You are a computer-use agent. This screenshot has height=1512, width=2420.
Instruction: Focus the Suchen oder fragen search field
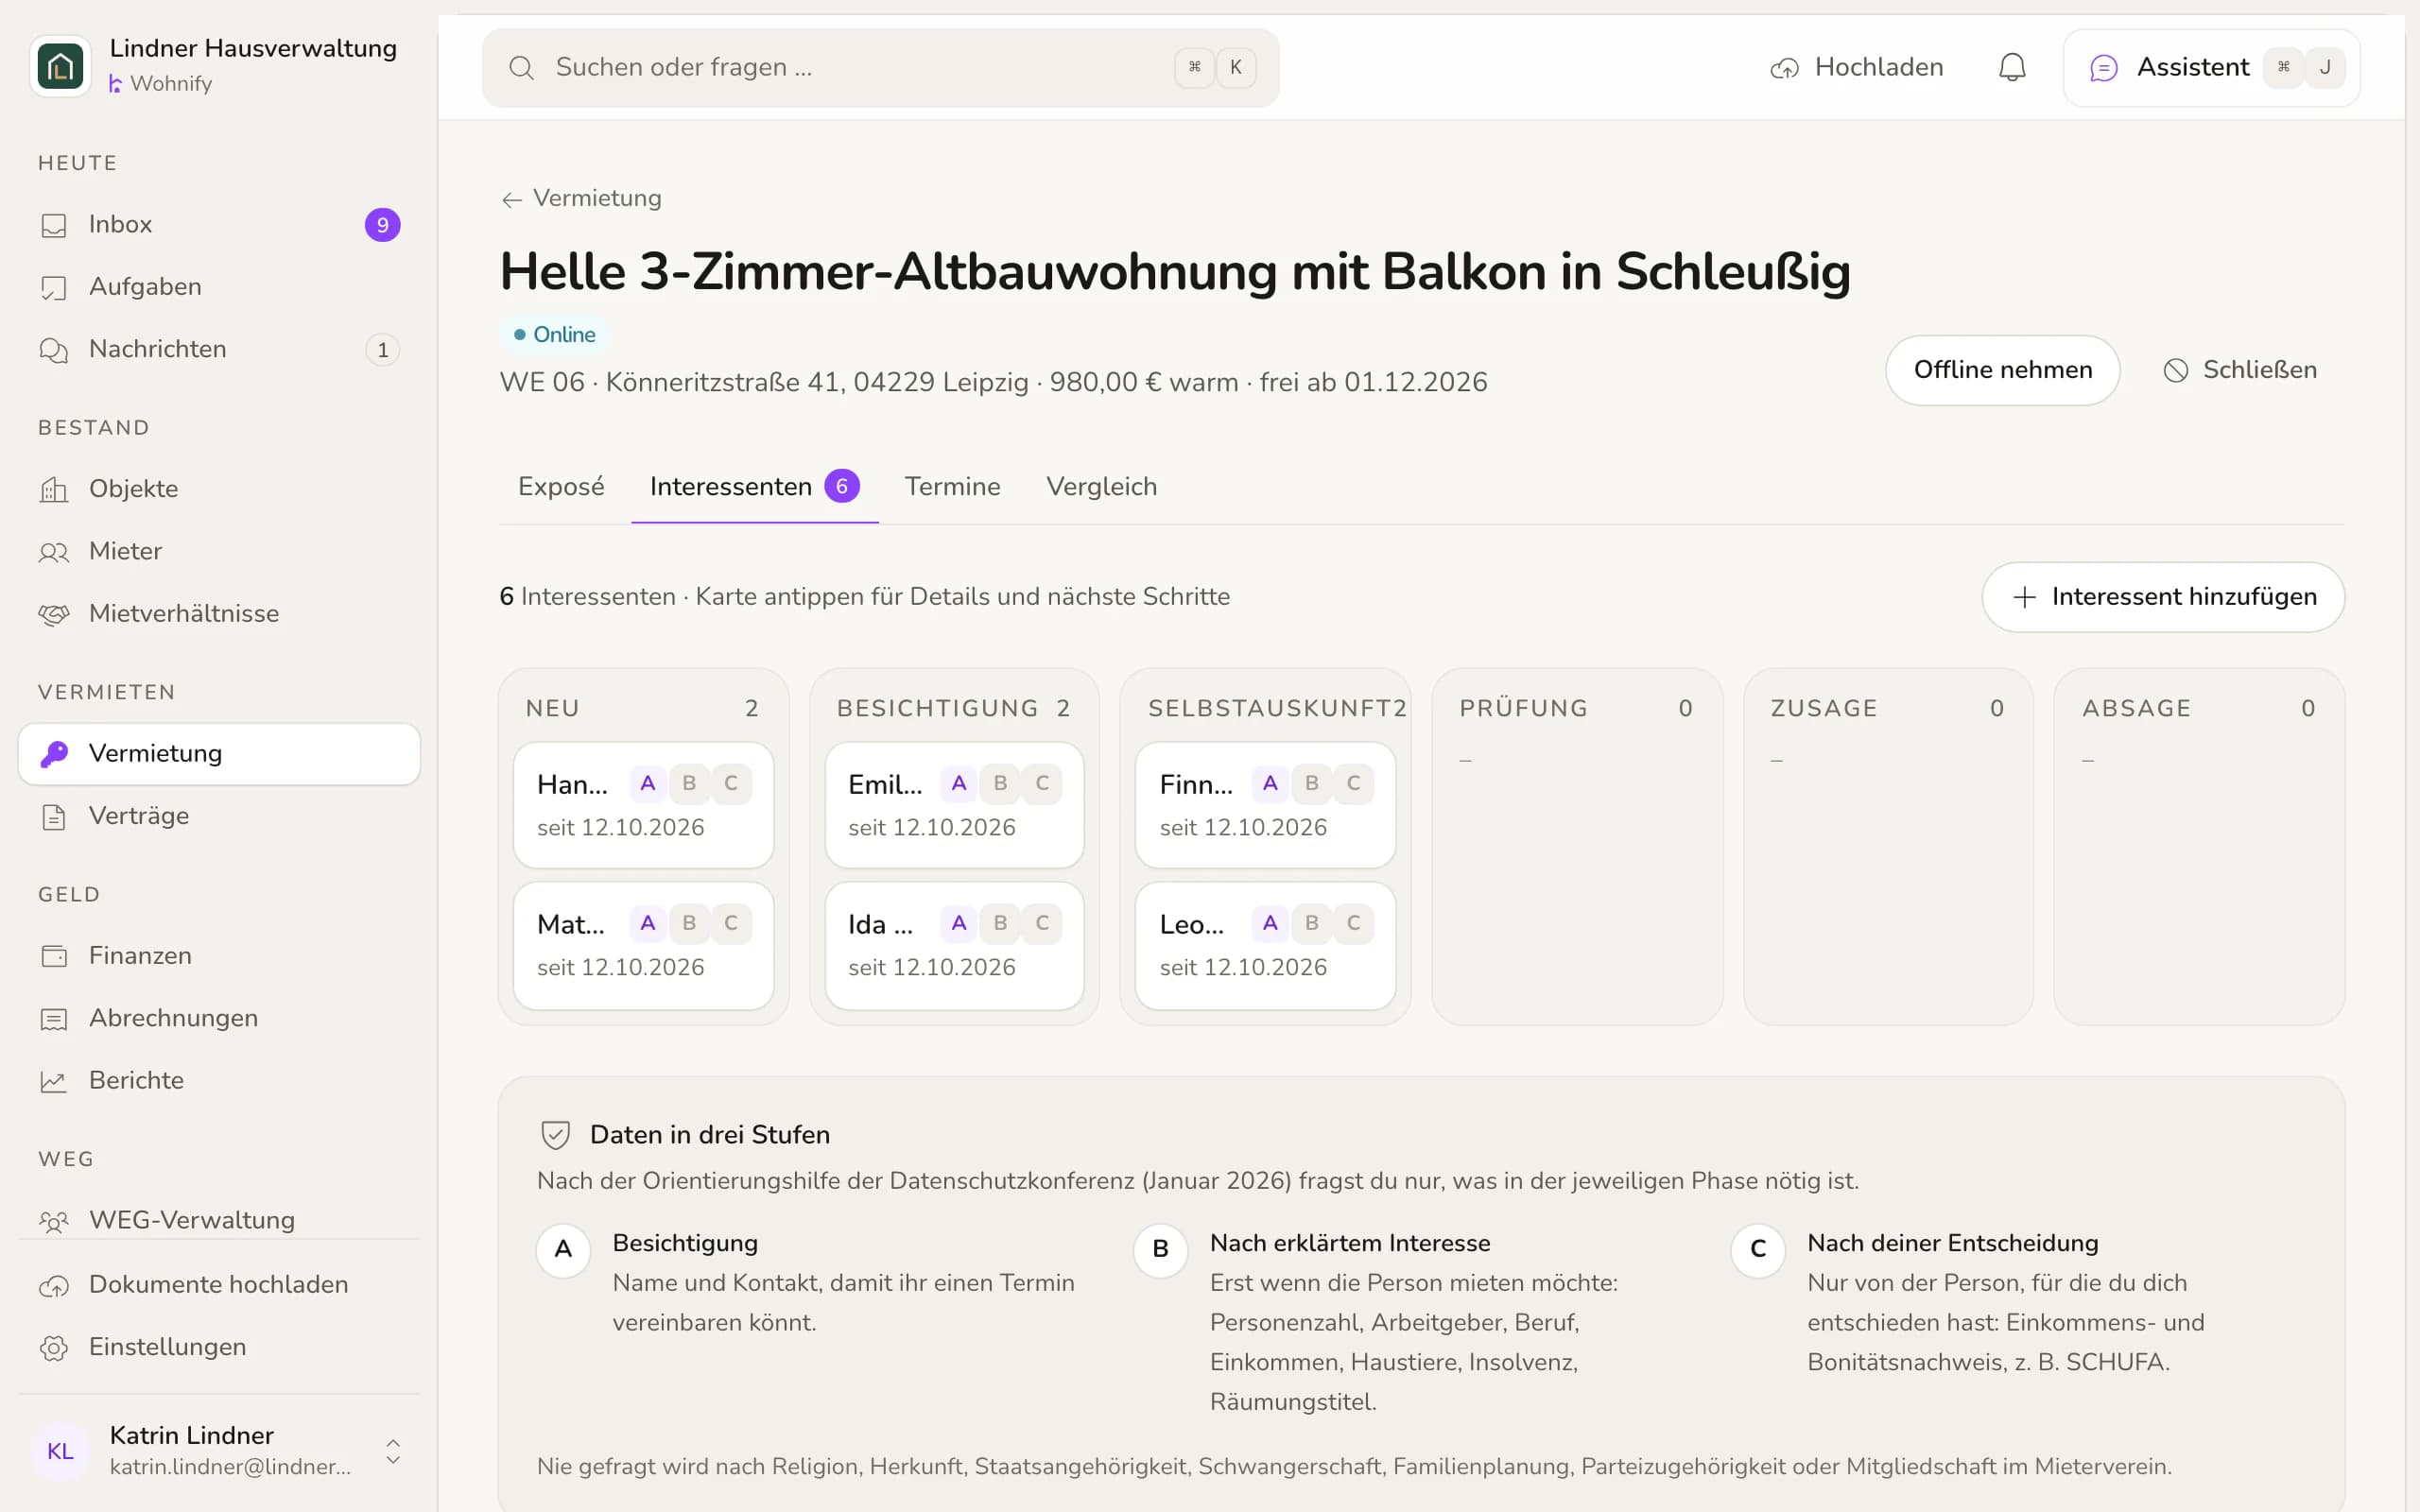pyautogui.click(x=880, y=67)
